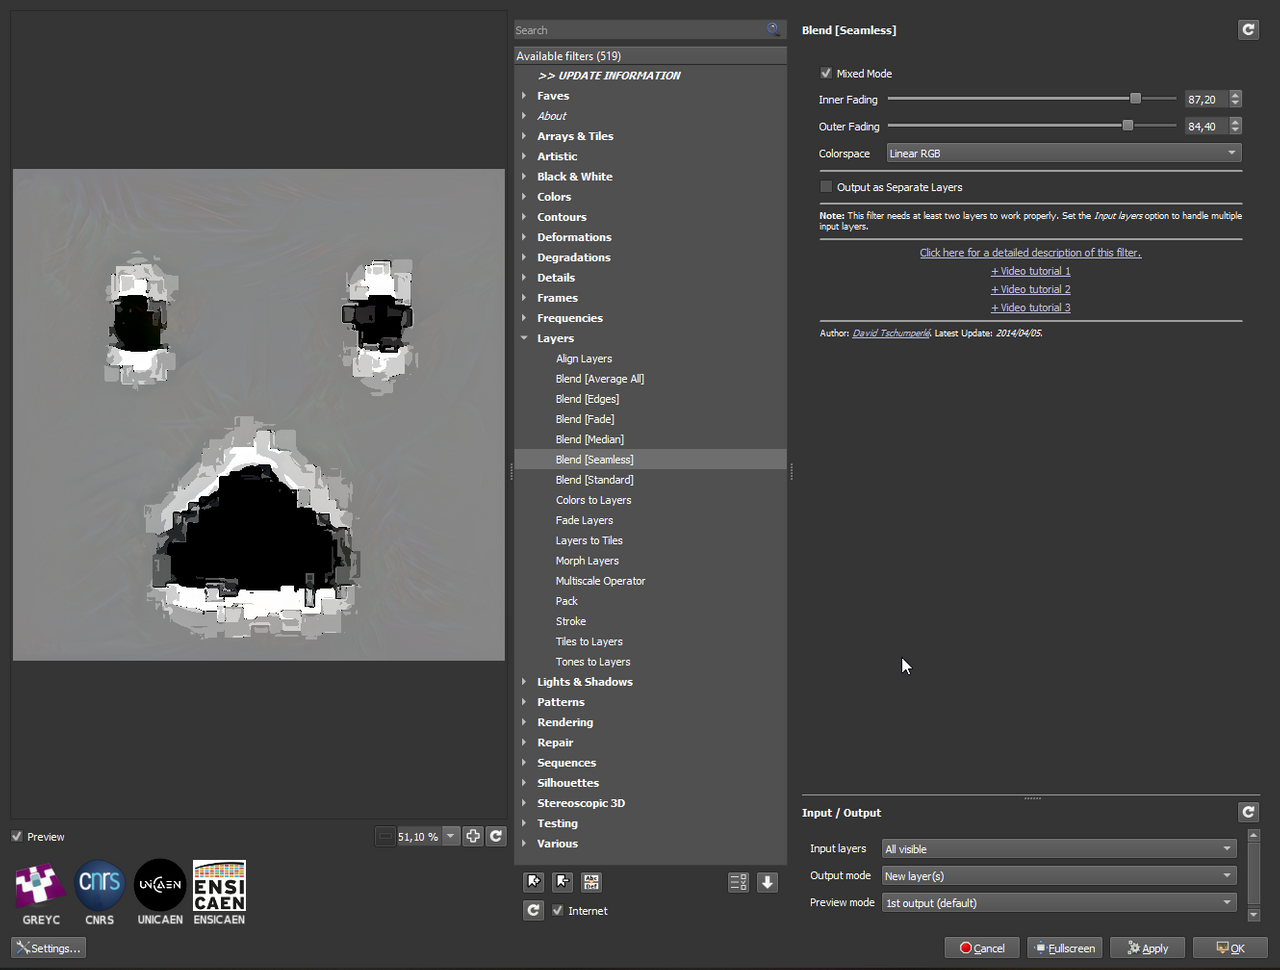
Task: Zoom in preview with plus icon
Action: (x=473, y=836)
